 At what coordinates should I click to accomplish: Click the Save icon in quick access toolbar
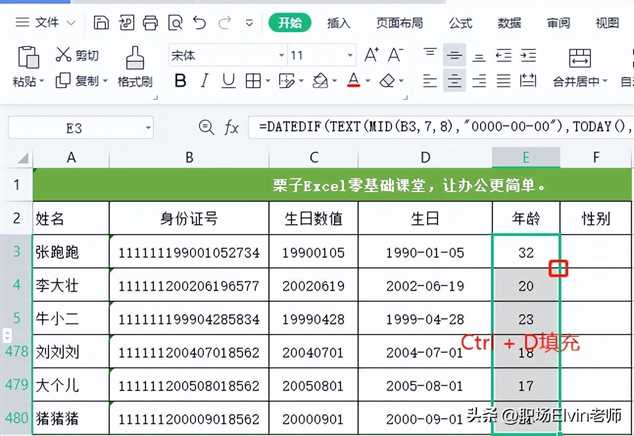[101, 21]
